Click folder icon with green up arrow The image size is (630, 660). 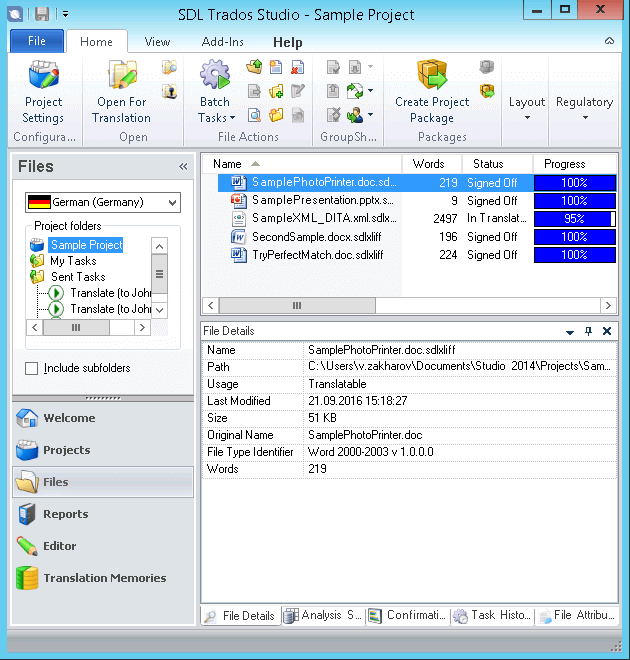tap(254, 67)
